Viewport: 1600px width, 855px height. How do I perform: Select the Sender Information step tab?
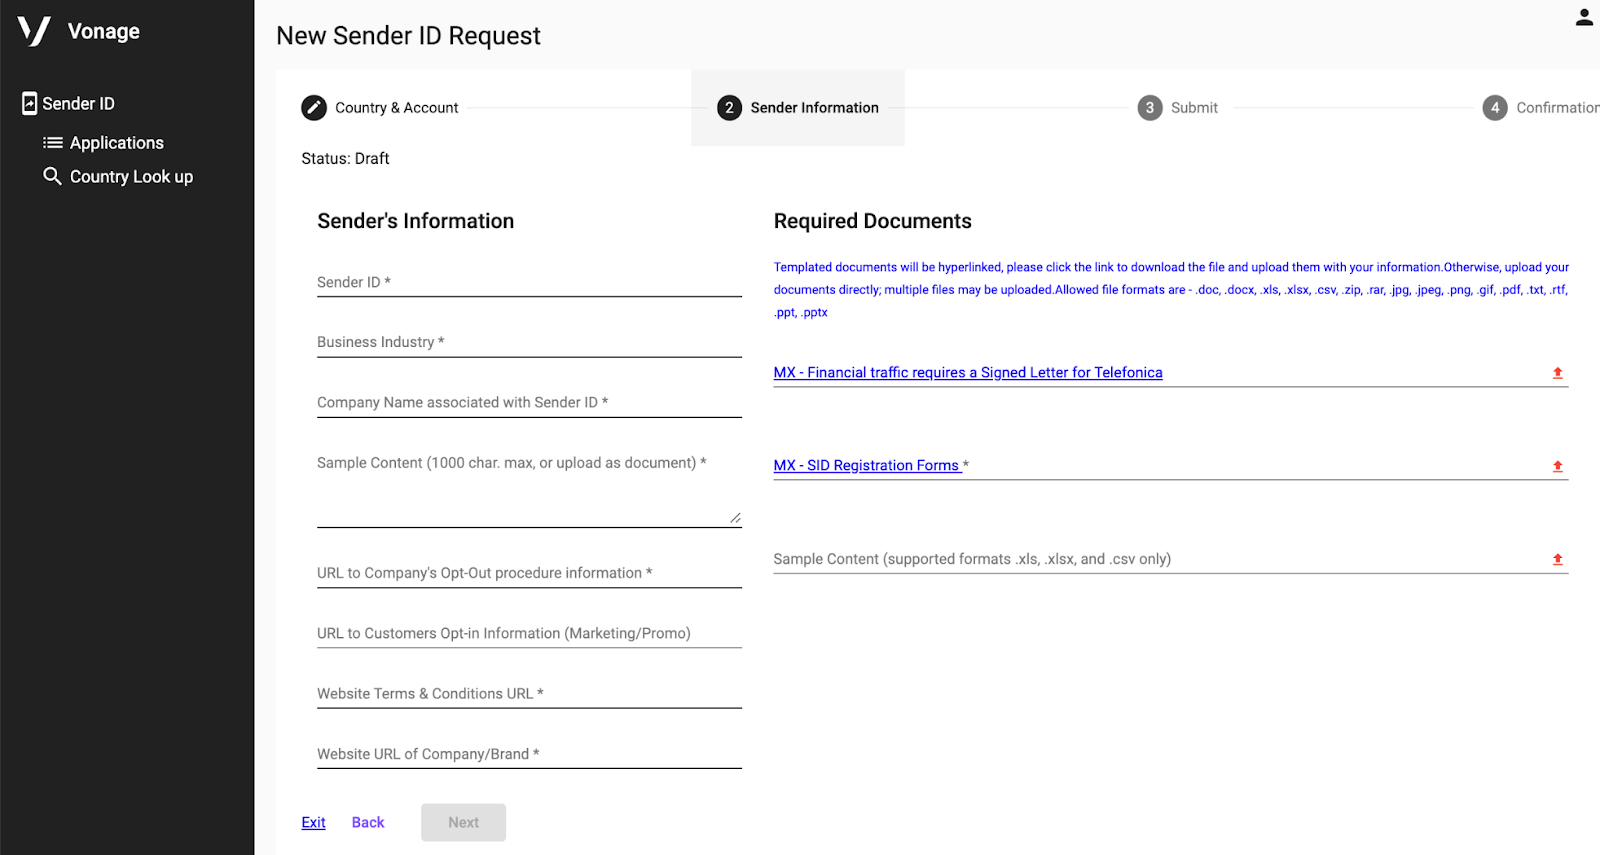798,108
